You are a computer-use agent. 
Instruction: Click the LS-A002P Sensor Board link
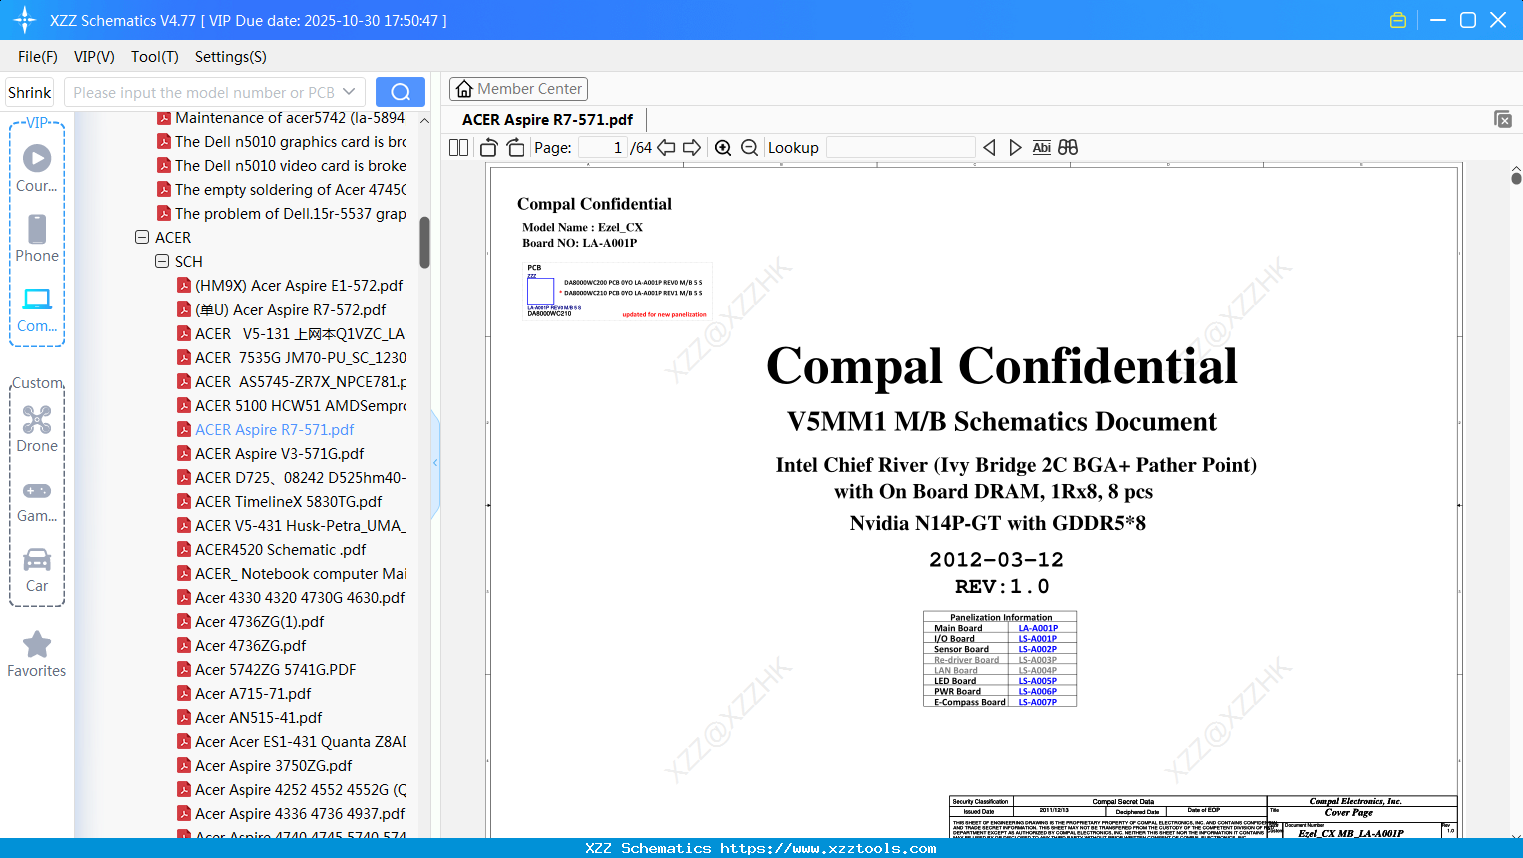[x=1038, y=650]
